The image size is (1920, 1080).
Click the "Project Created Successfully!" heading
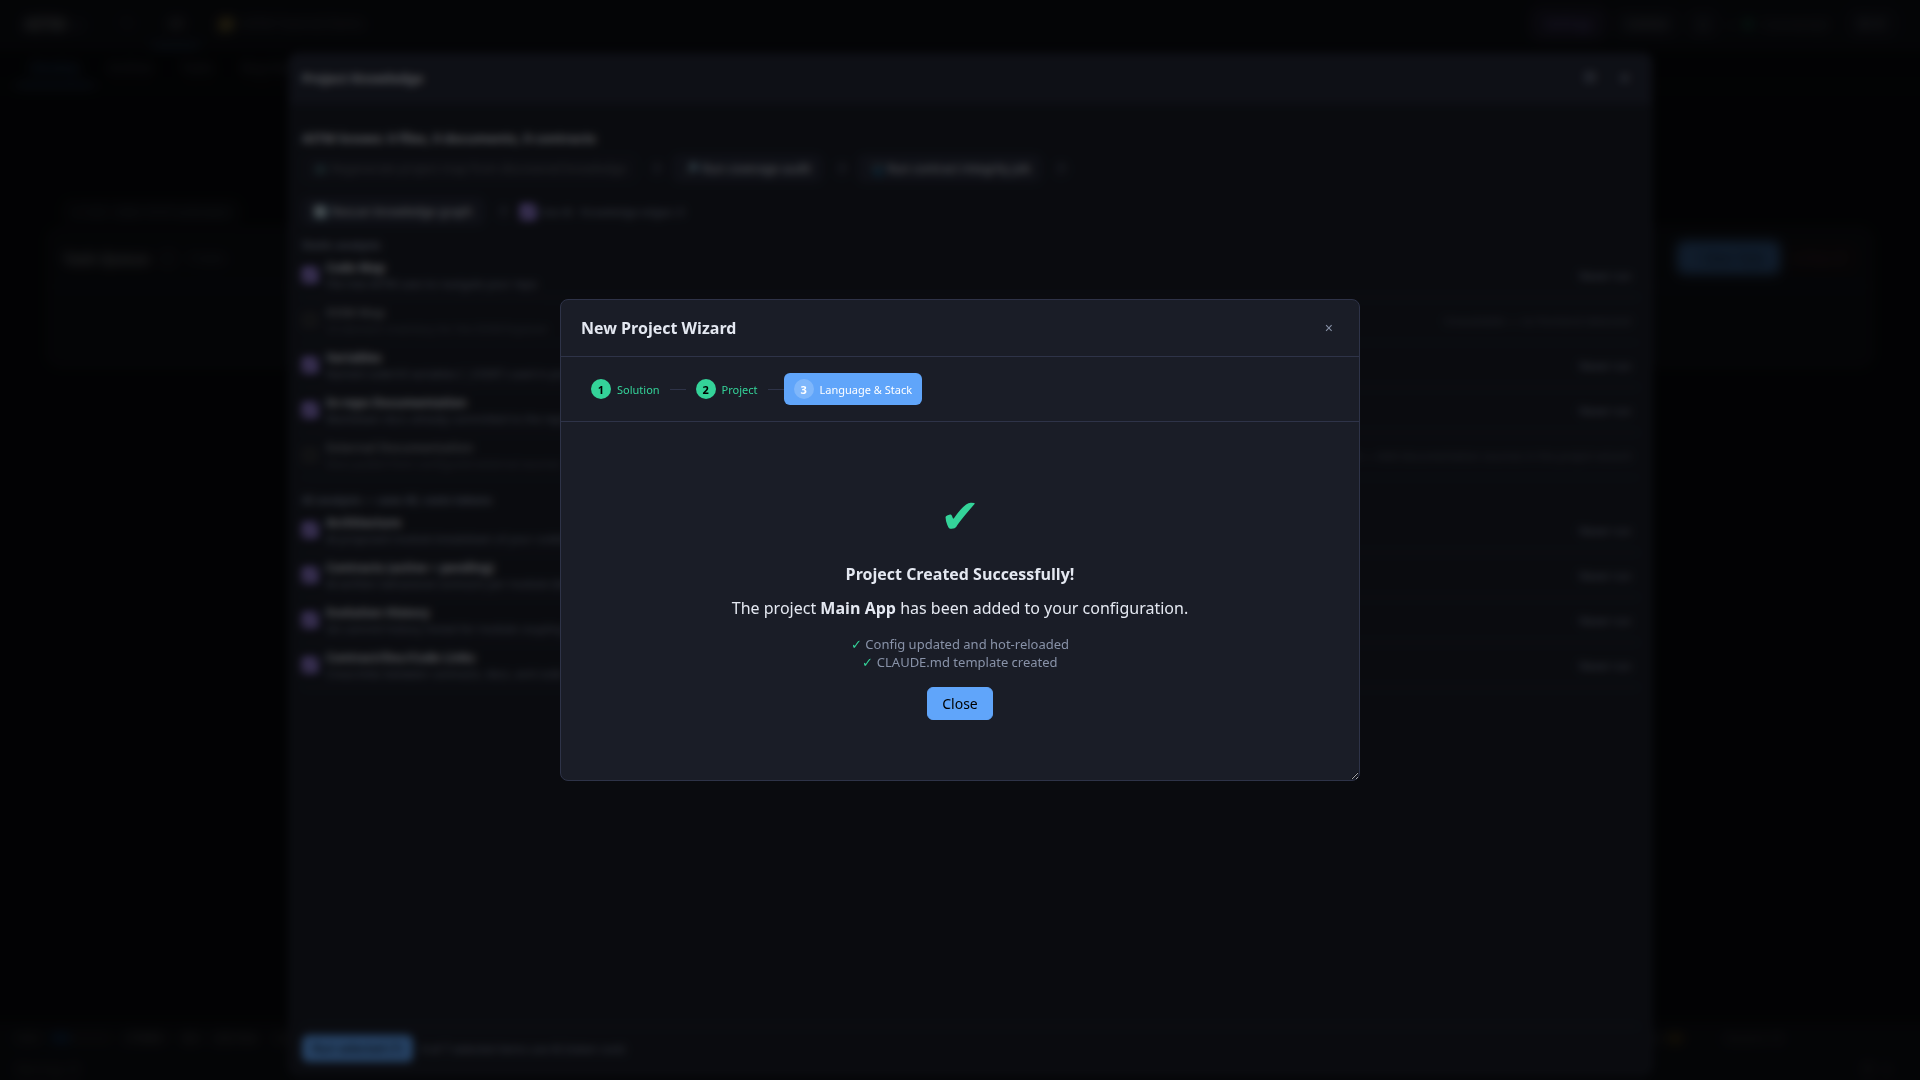click(x=960, y=574)
